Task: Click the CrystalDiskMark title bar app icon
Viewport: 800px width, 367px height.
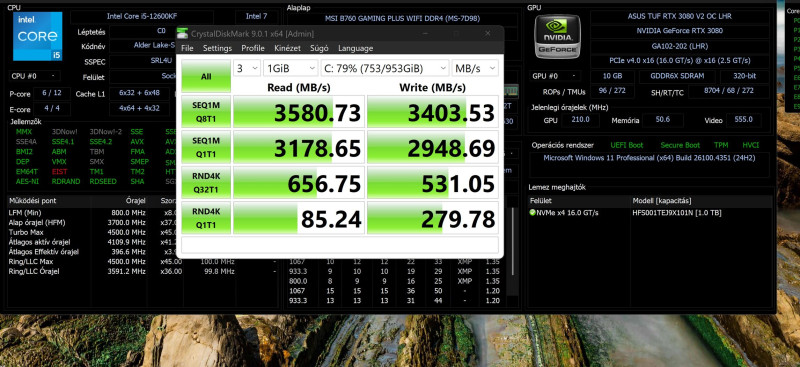Action: click(x=182, y=34)
